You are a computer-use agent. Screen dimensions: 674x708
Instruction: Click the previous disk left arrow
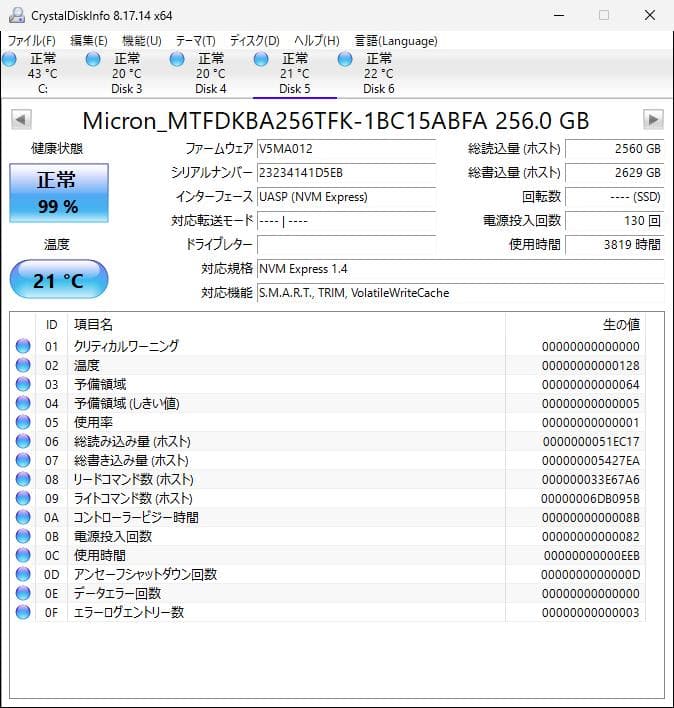[21, 120]
